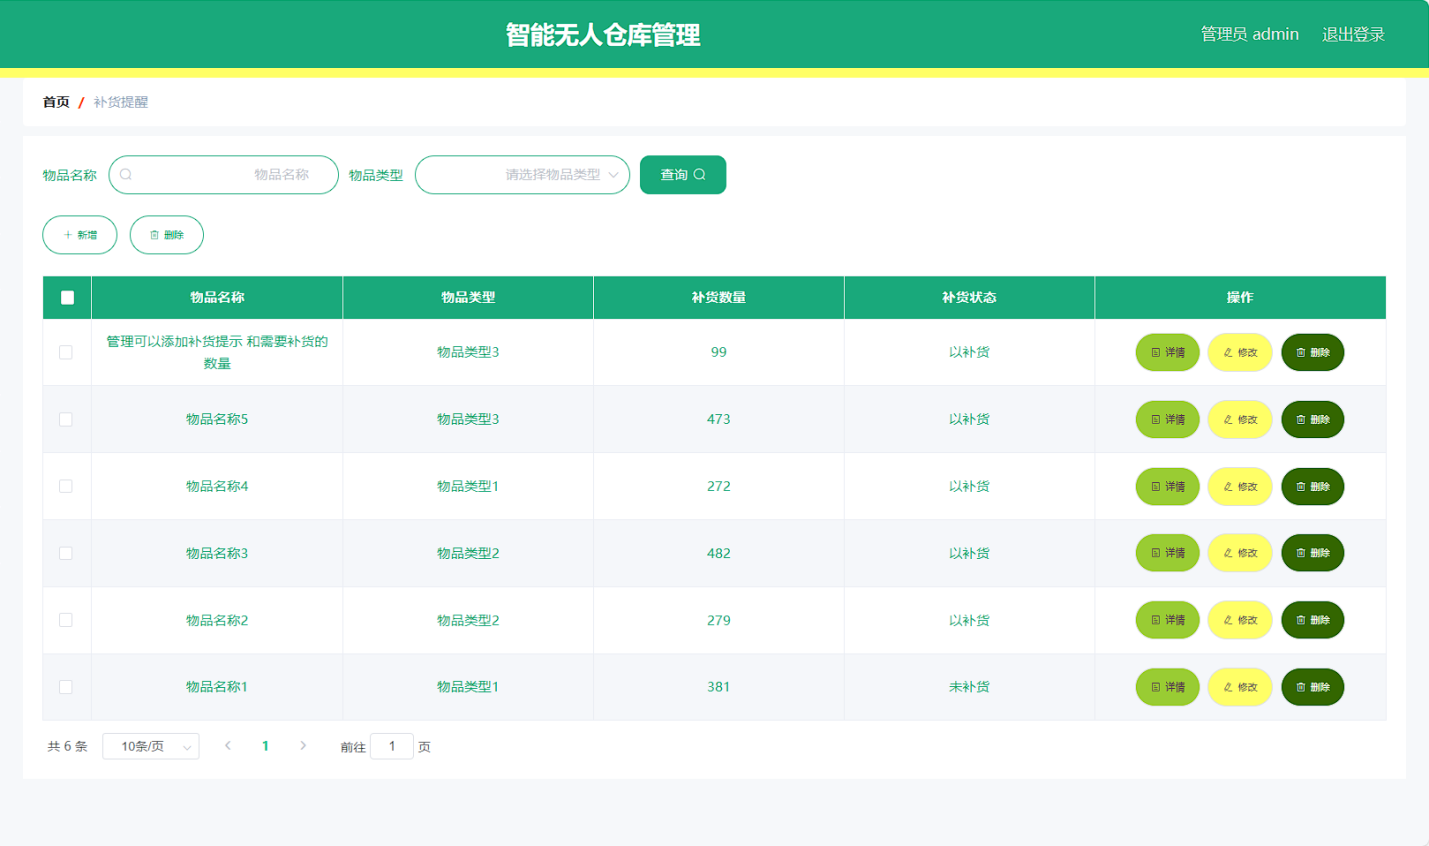
Task: Click the 操作 column header
Action: pos(1240,297)
